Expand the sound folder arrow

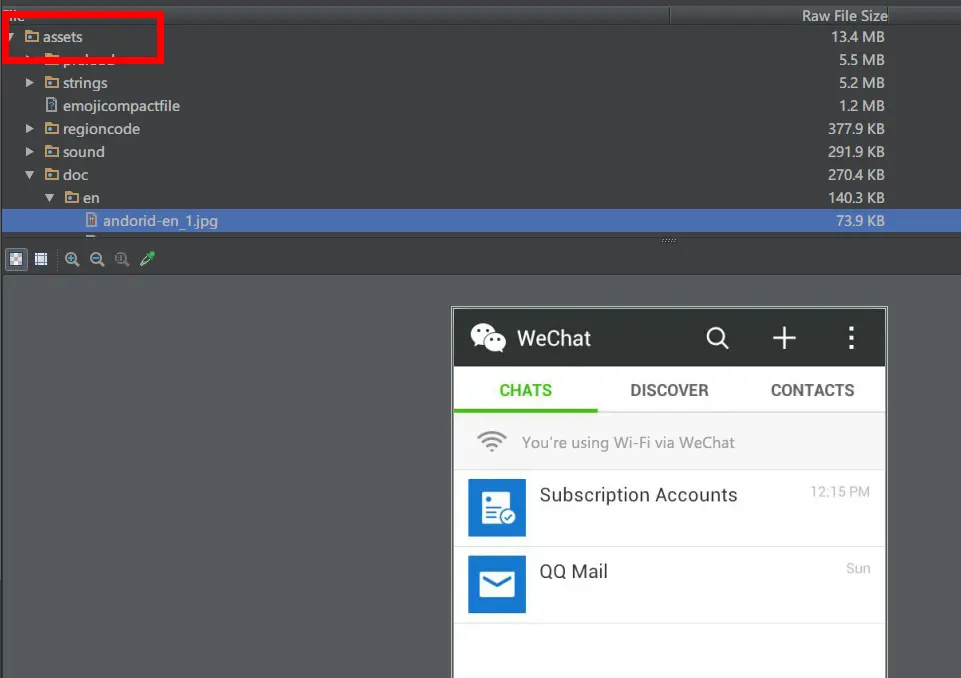pyautogui.click(x=29, y=151)
